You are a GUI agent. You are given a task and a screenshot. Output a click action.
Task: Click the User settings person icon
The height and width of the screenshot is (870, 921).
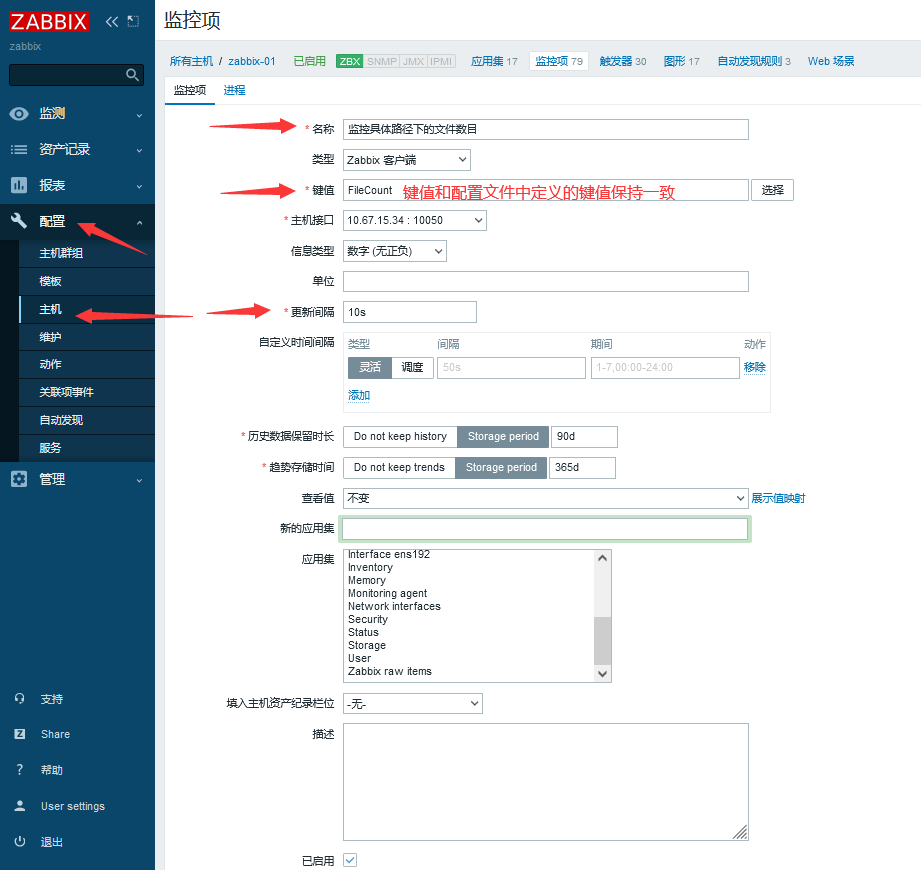click(19, 805)
